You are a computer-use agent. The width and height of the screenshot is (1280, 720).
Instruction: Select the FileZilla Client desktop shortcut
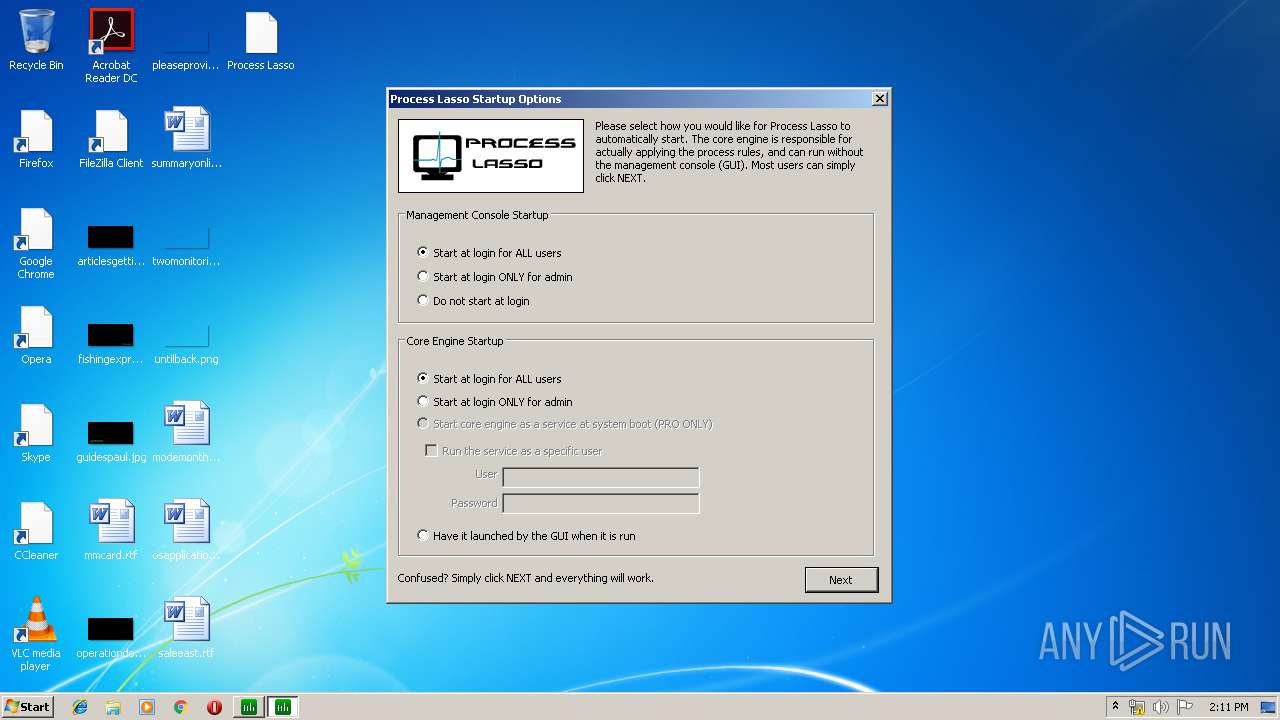pos(111,138)
